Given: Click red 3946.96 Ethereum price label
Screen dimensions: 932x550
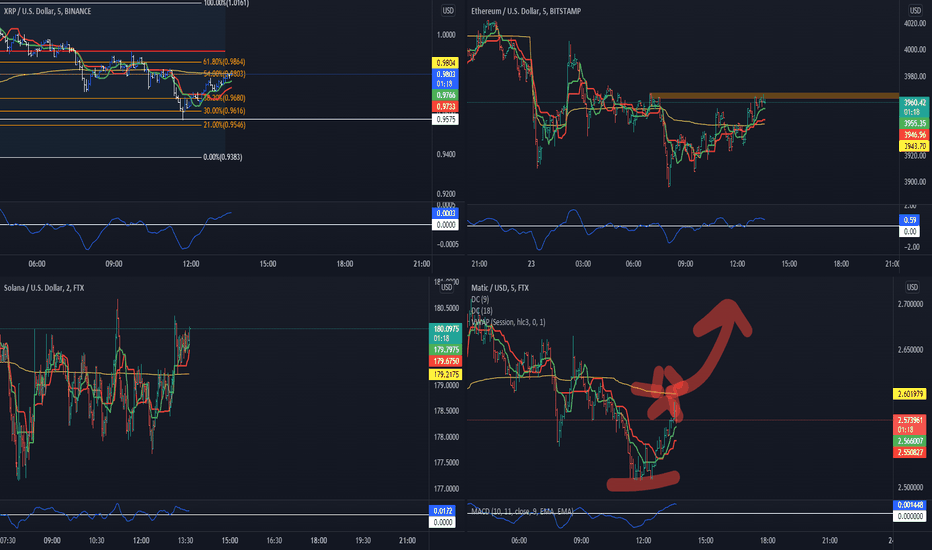Looking at the screenshot, I should 915,135.
